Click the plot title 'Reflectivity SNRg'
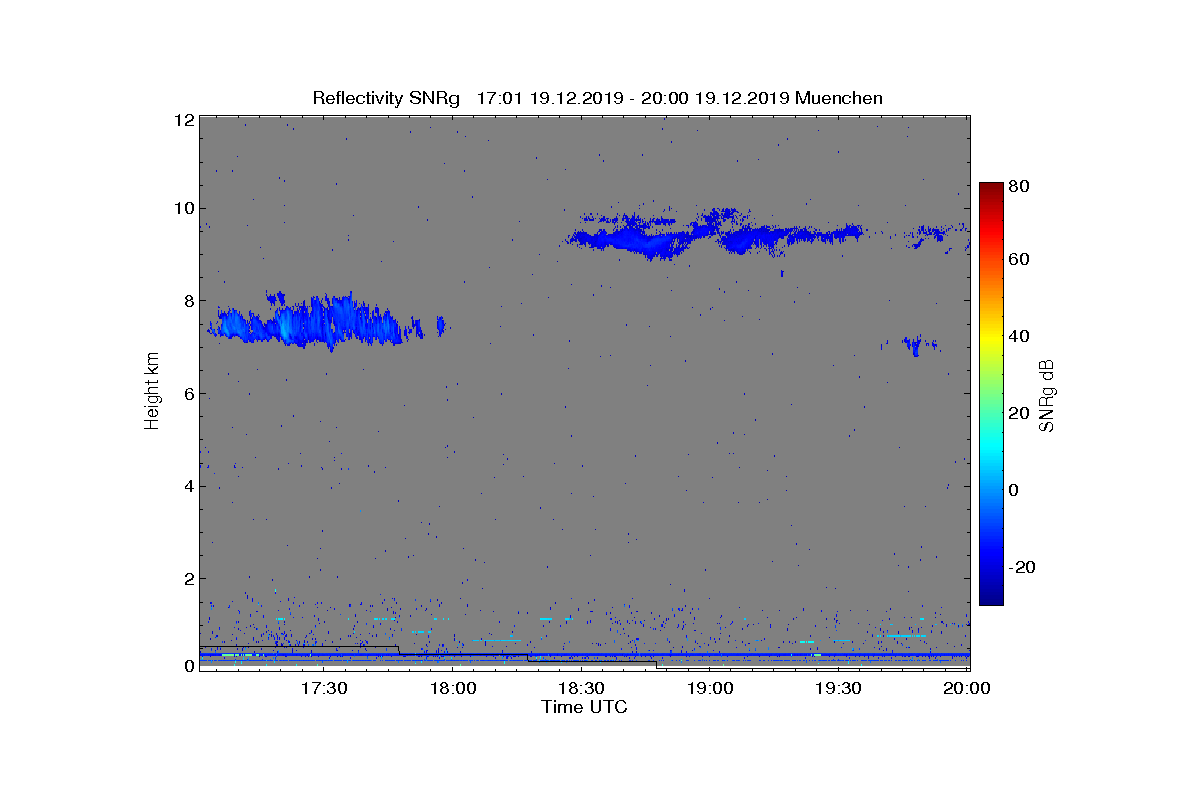Screen dimensions: 1200x800 (x=386, y=98)
